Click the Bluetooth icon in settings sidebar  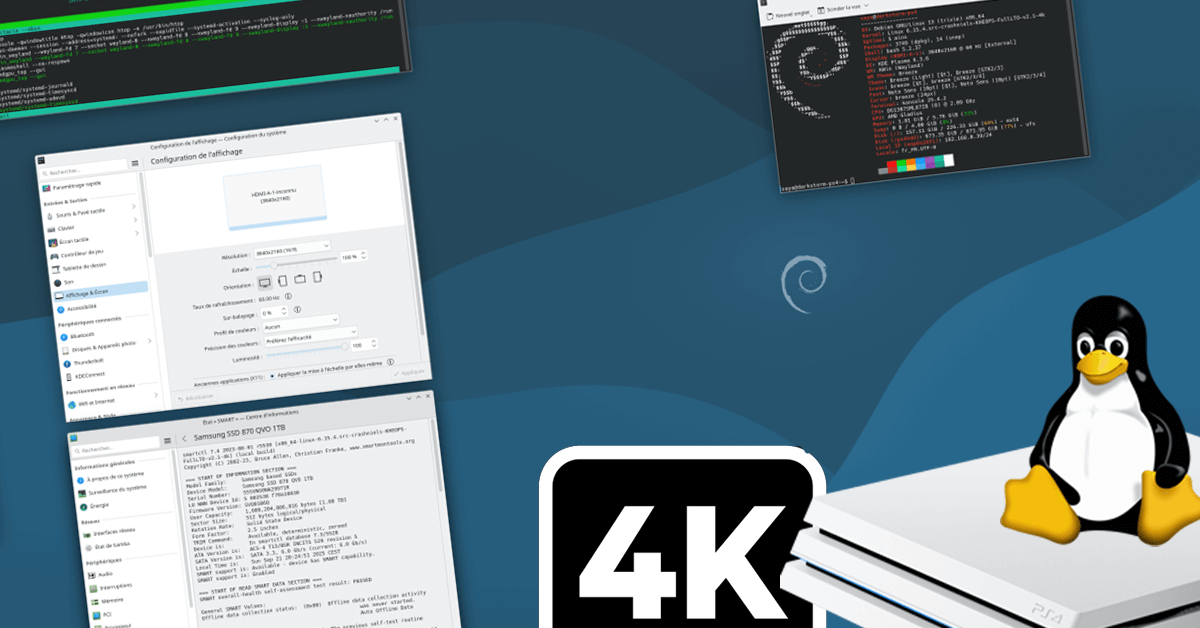tap(63, 334)
